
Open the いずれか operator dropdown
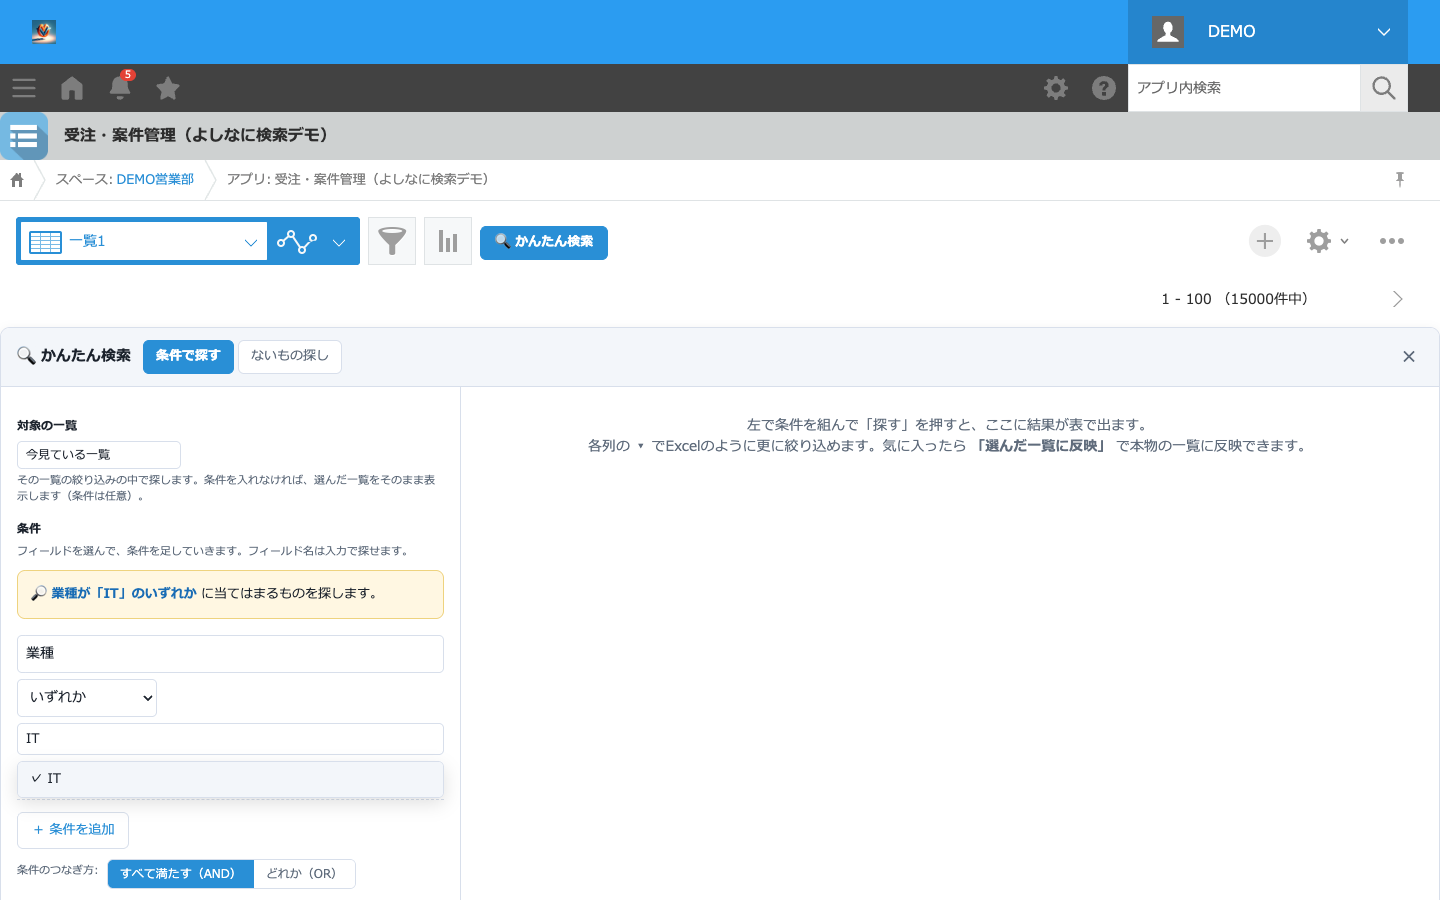pos(87,698)
